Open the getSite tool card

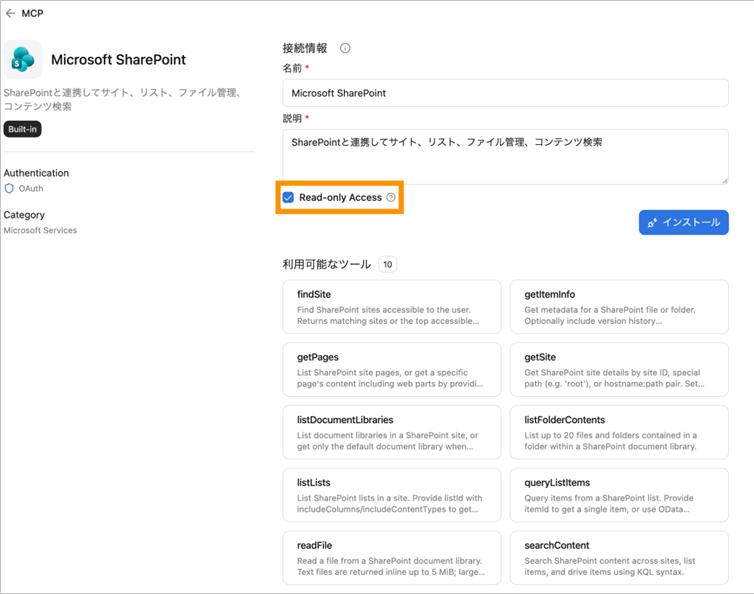[x=619, y=369]
